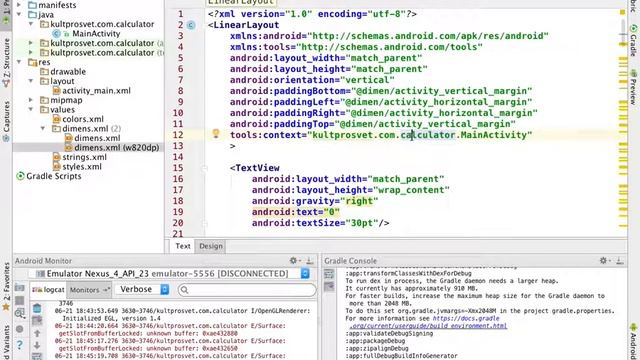Image resolution: width=640 pixels, height=360 pixels.
Task: Click the Gradle Scripts tree item
Action: (x=53, y=176)
